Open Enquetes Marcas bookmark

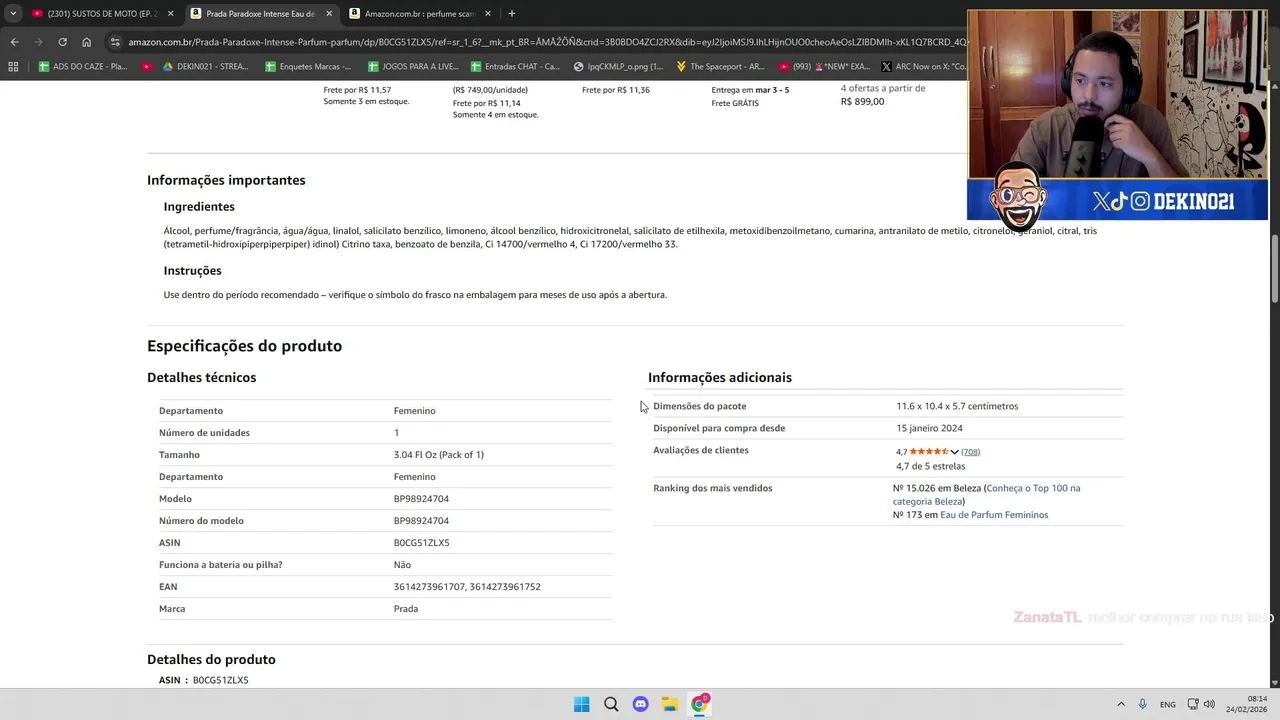(308, 66)
